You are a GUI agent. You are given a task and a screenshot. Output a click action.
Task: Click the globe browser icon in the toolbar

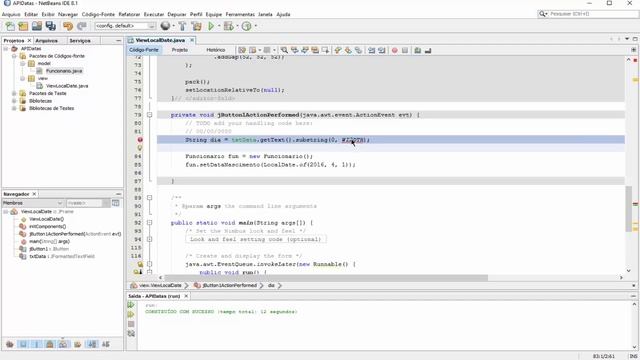click(x=165, y=26)
